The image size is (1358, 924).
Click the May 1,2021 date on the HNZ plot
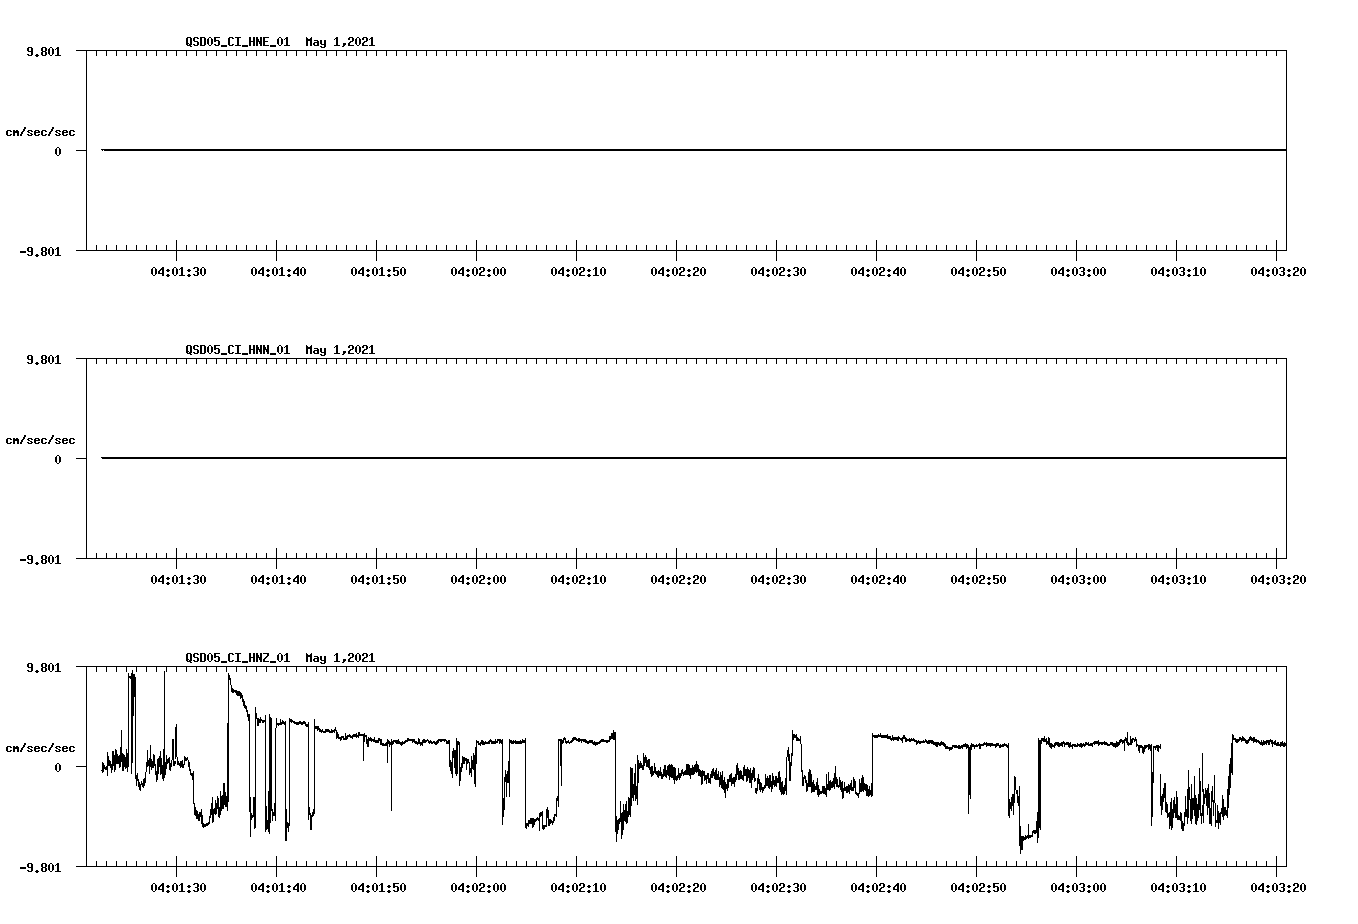tap(340, 658)
